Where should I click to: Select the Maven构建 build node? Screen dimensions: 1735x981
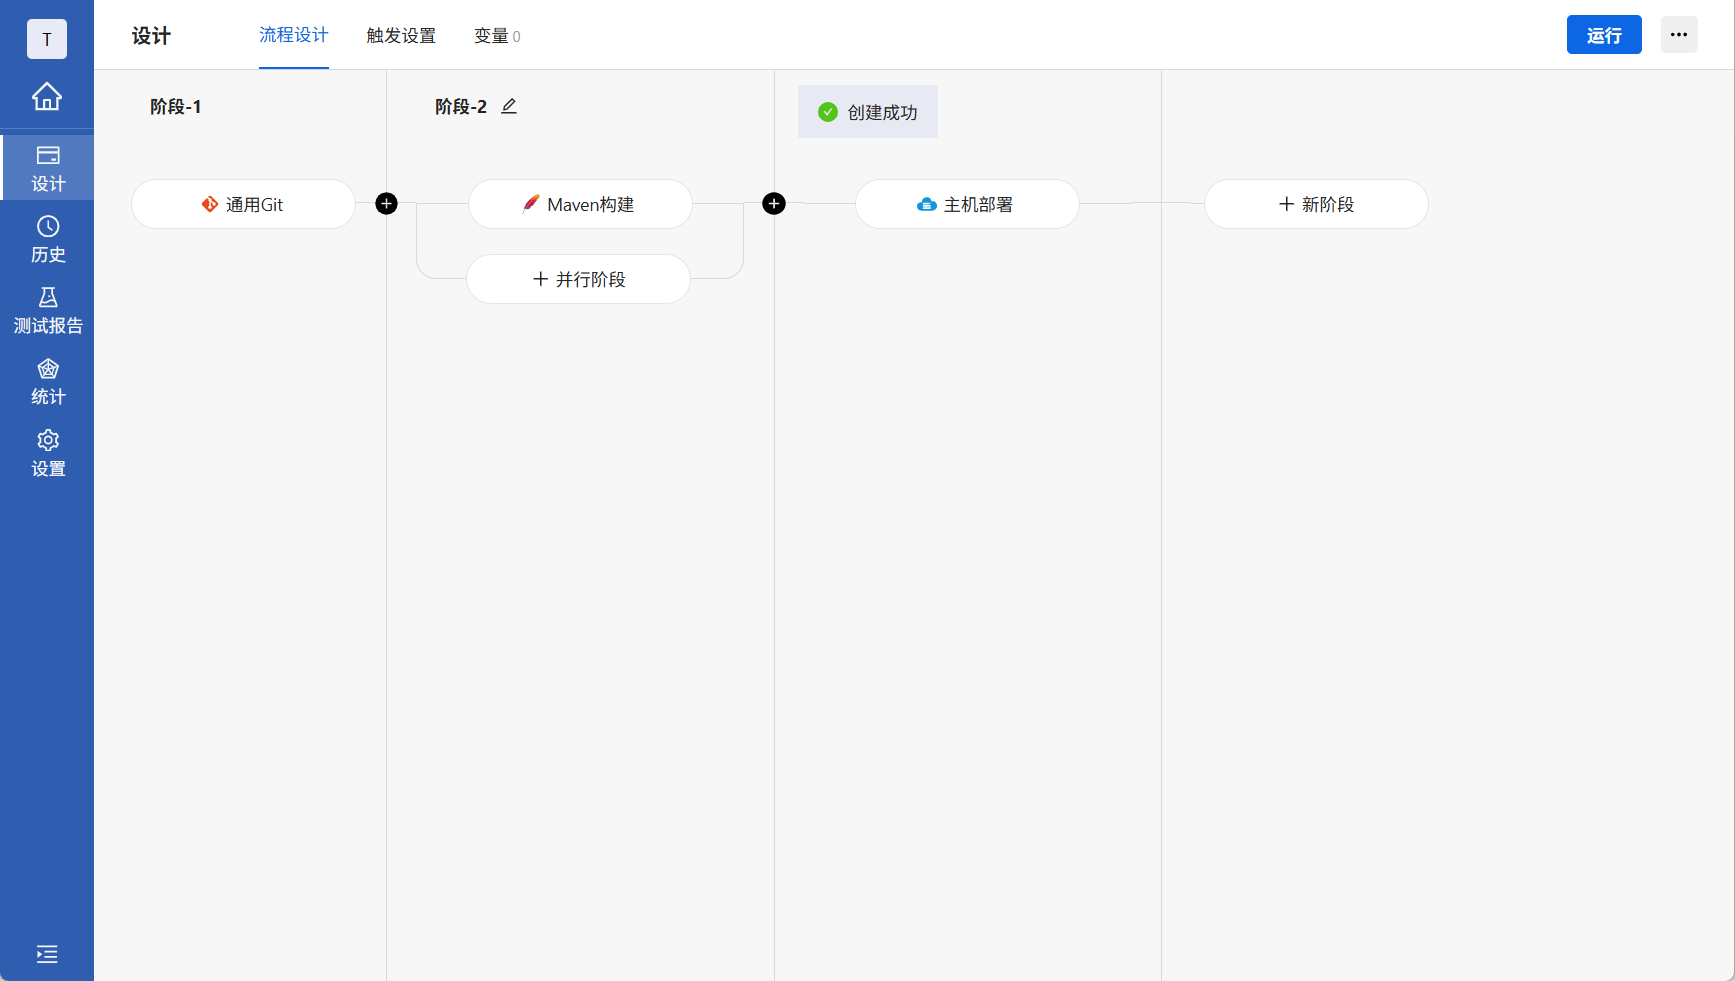(x=580, y=204)
